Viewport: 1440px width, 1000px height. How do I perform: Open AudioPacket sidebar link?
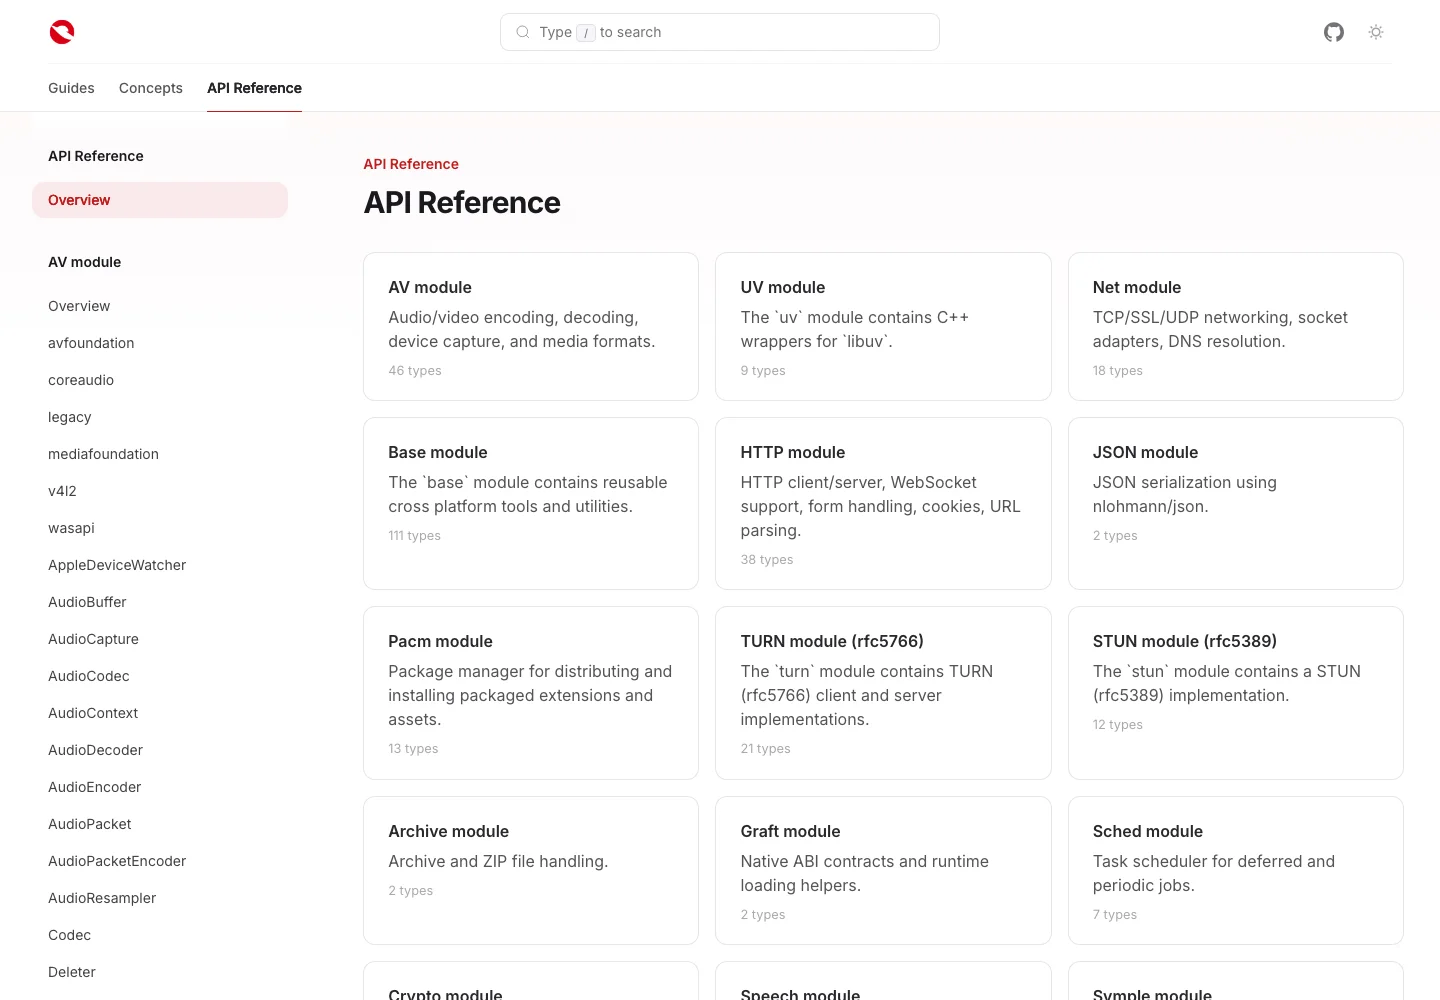(x=90, y=824)
